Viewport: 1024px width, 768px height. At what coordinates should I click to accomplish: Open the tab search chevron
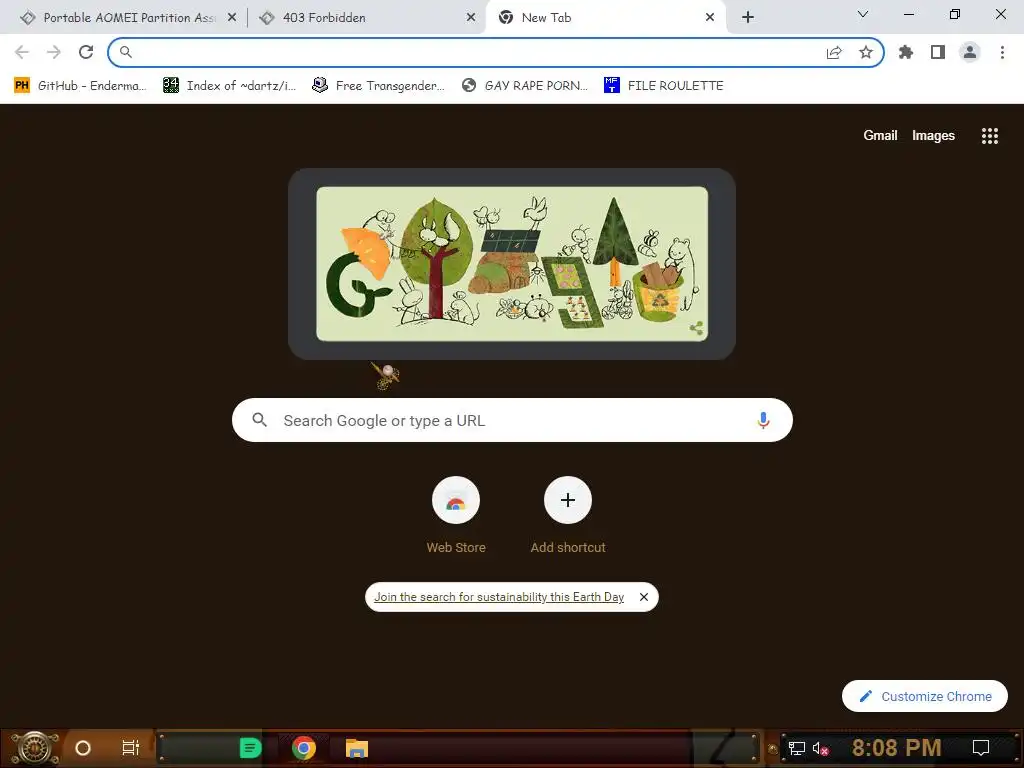click(x=863, y=14)
